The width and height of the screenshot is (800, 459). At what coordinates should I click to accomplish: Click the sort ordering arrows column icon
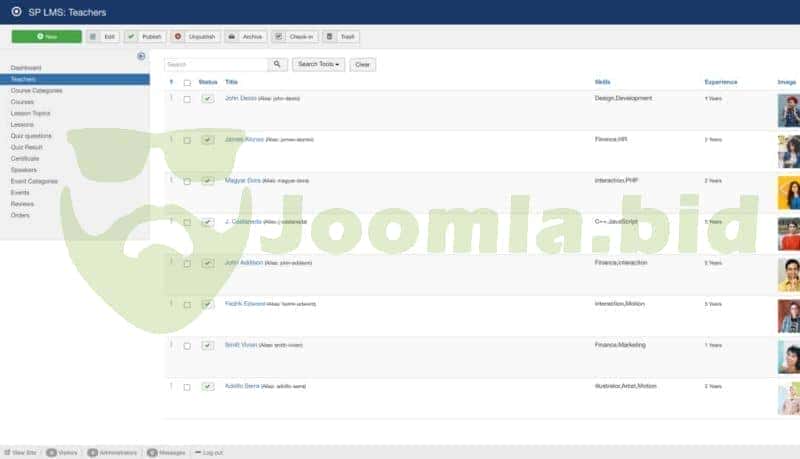171,82
